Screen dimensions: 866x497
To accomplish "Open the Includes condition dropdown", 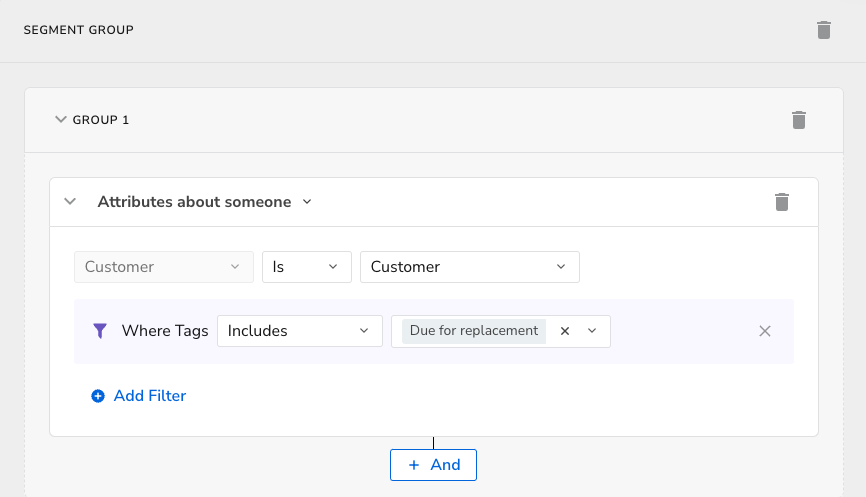I will click(x=299, y=331).
